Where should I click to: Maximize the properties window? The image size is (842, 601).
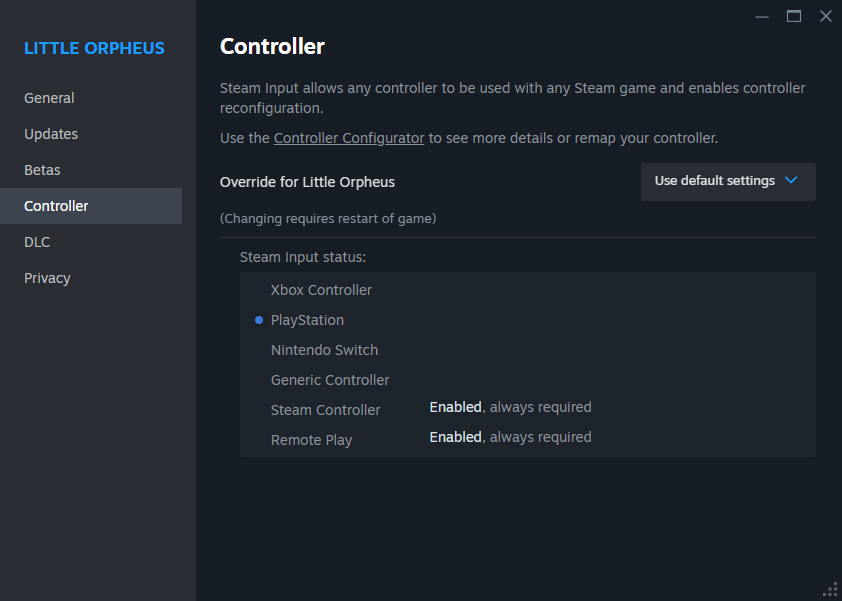click(794, 16)
